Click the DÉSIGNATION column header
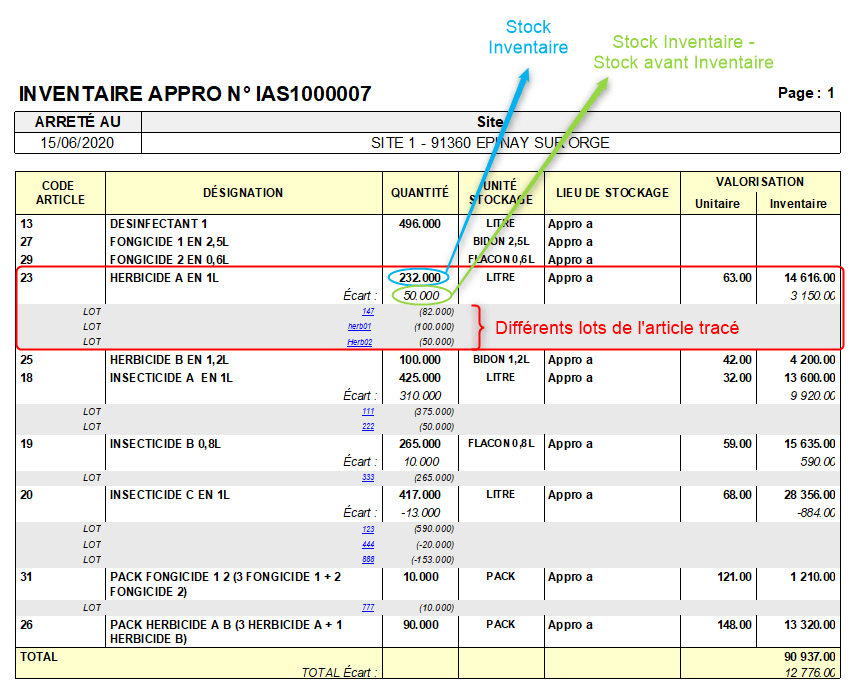This screenshot has height=690, width=853. [x=243, y=193]
